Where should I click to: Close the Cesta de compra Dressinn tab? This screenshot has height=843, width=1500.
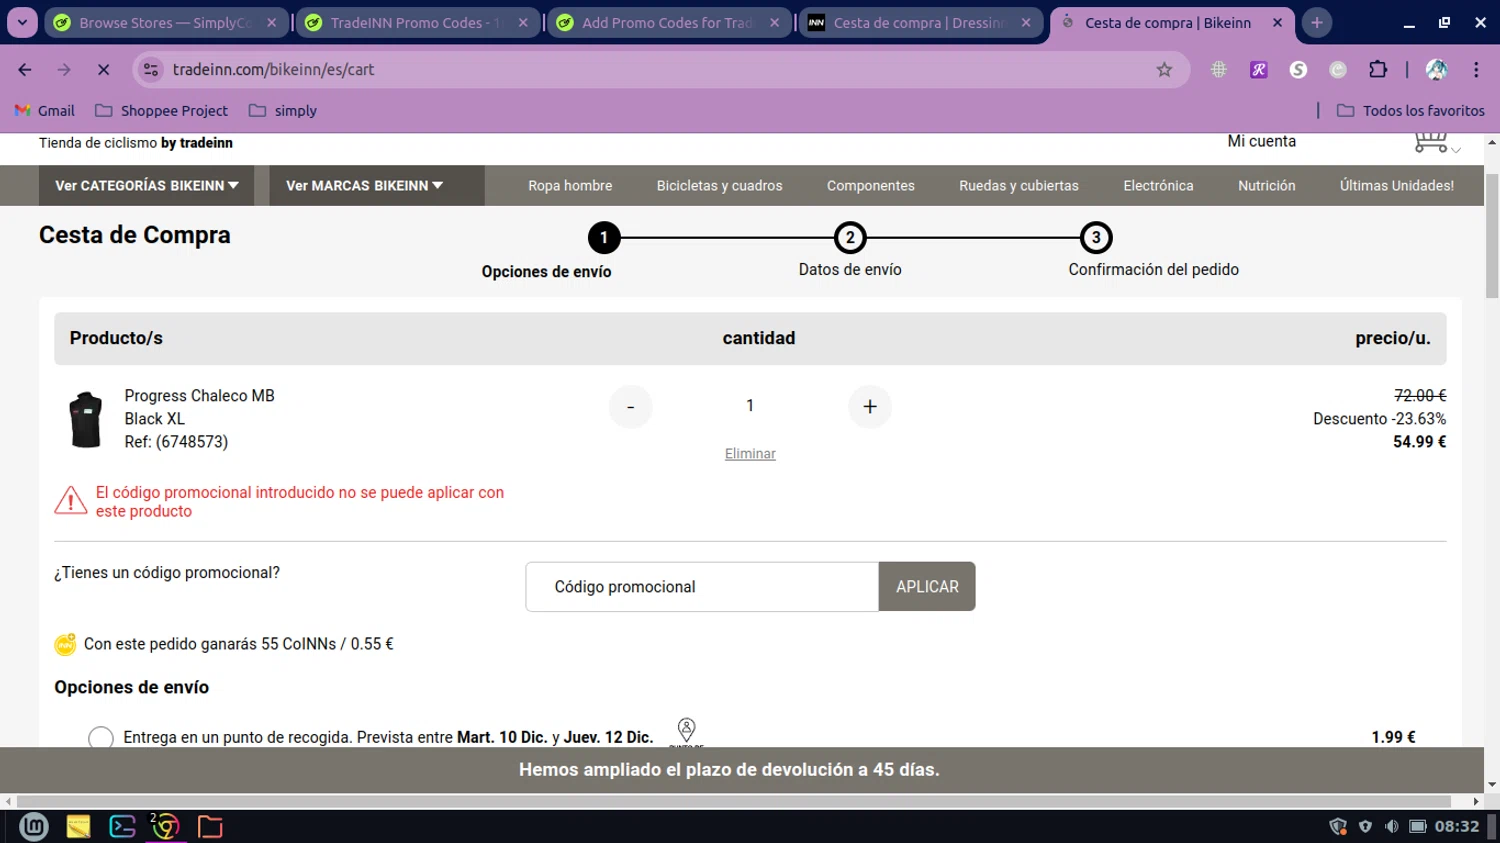point(1026,22)
